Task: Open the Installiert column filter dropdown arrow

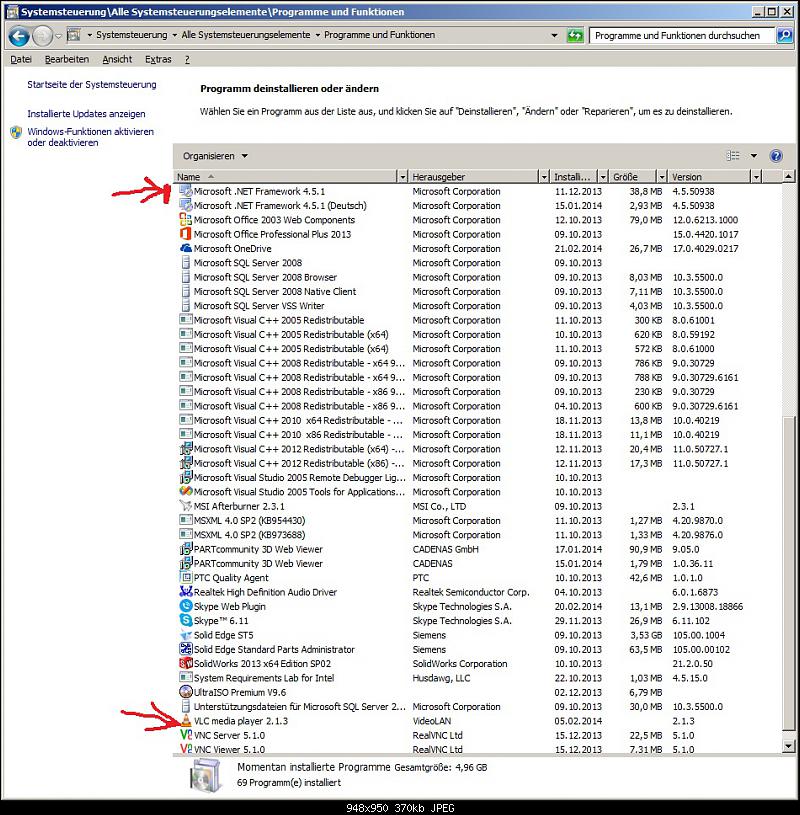Action: coord(603,177)
